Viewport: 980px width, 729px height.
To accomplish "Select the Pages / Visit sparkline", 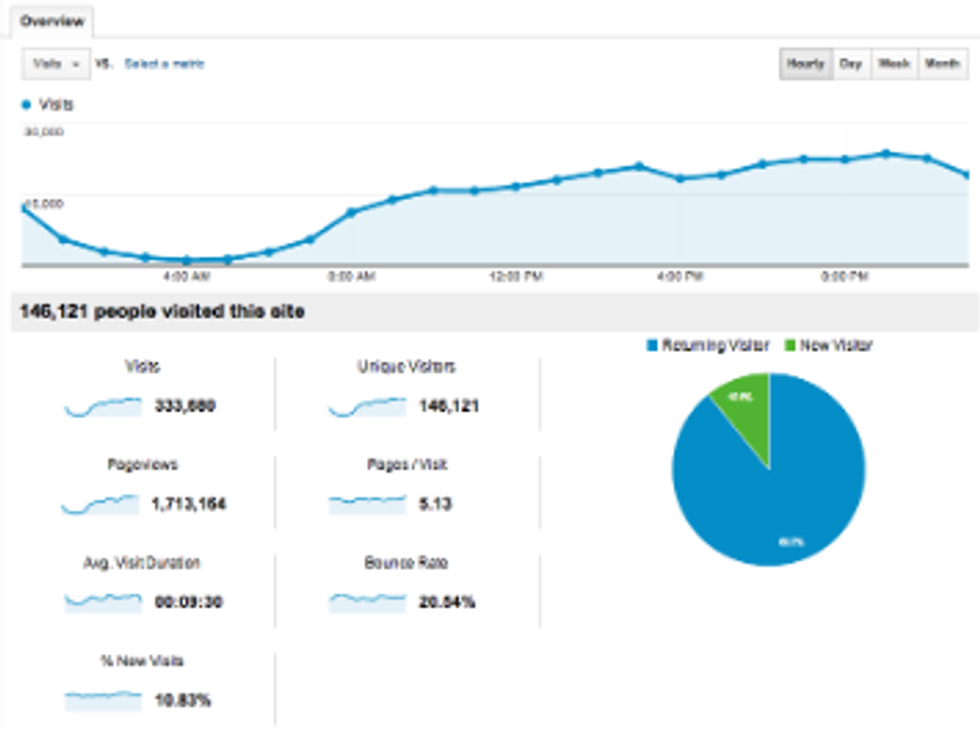I will tap(367, 504).
